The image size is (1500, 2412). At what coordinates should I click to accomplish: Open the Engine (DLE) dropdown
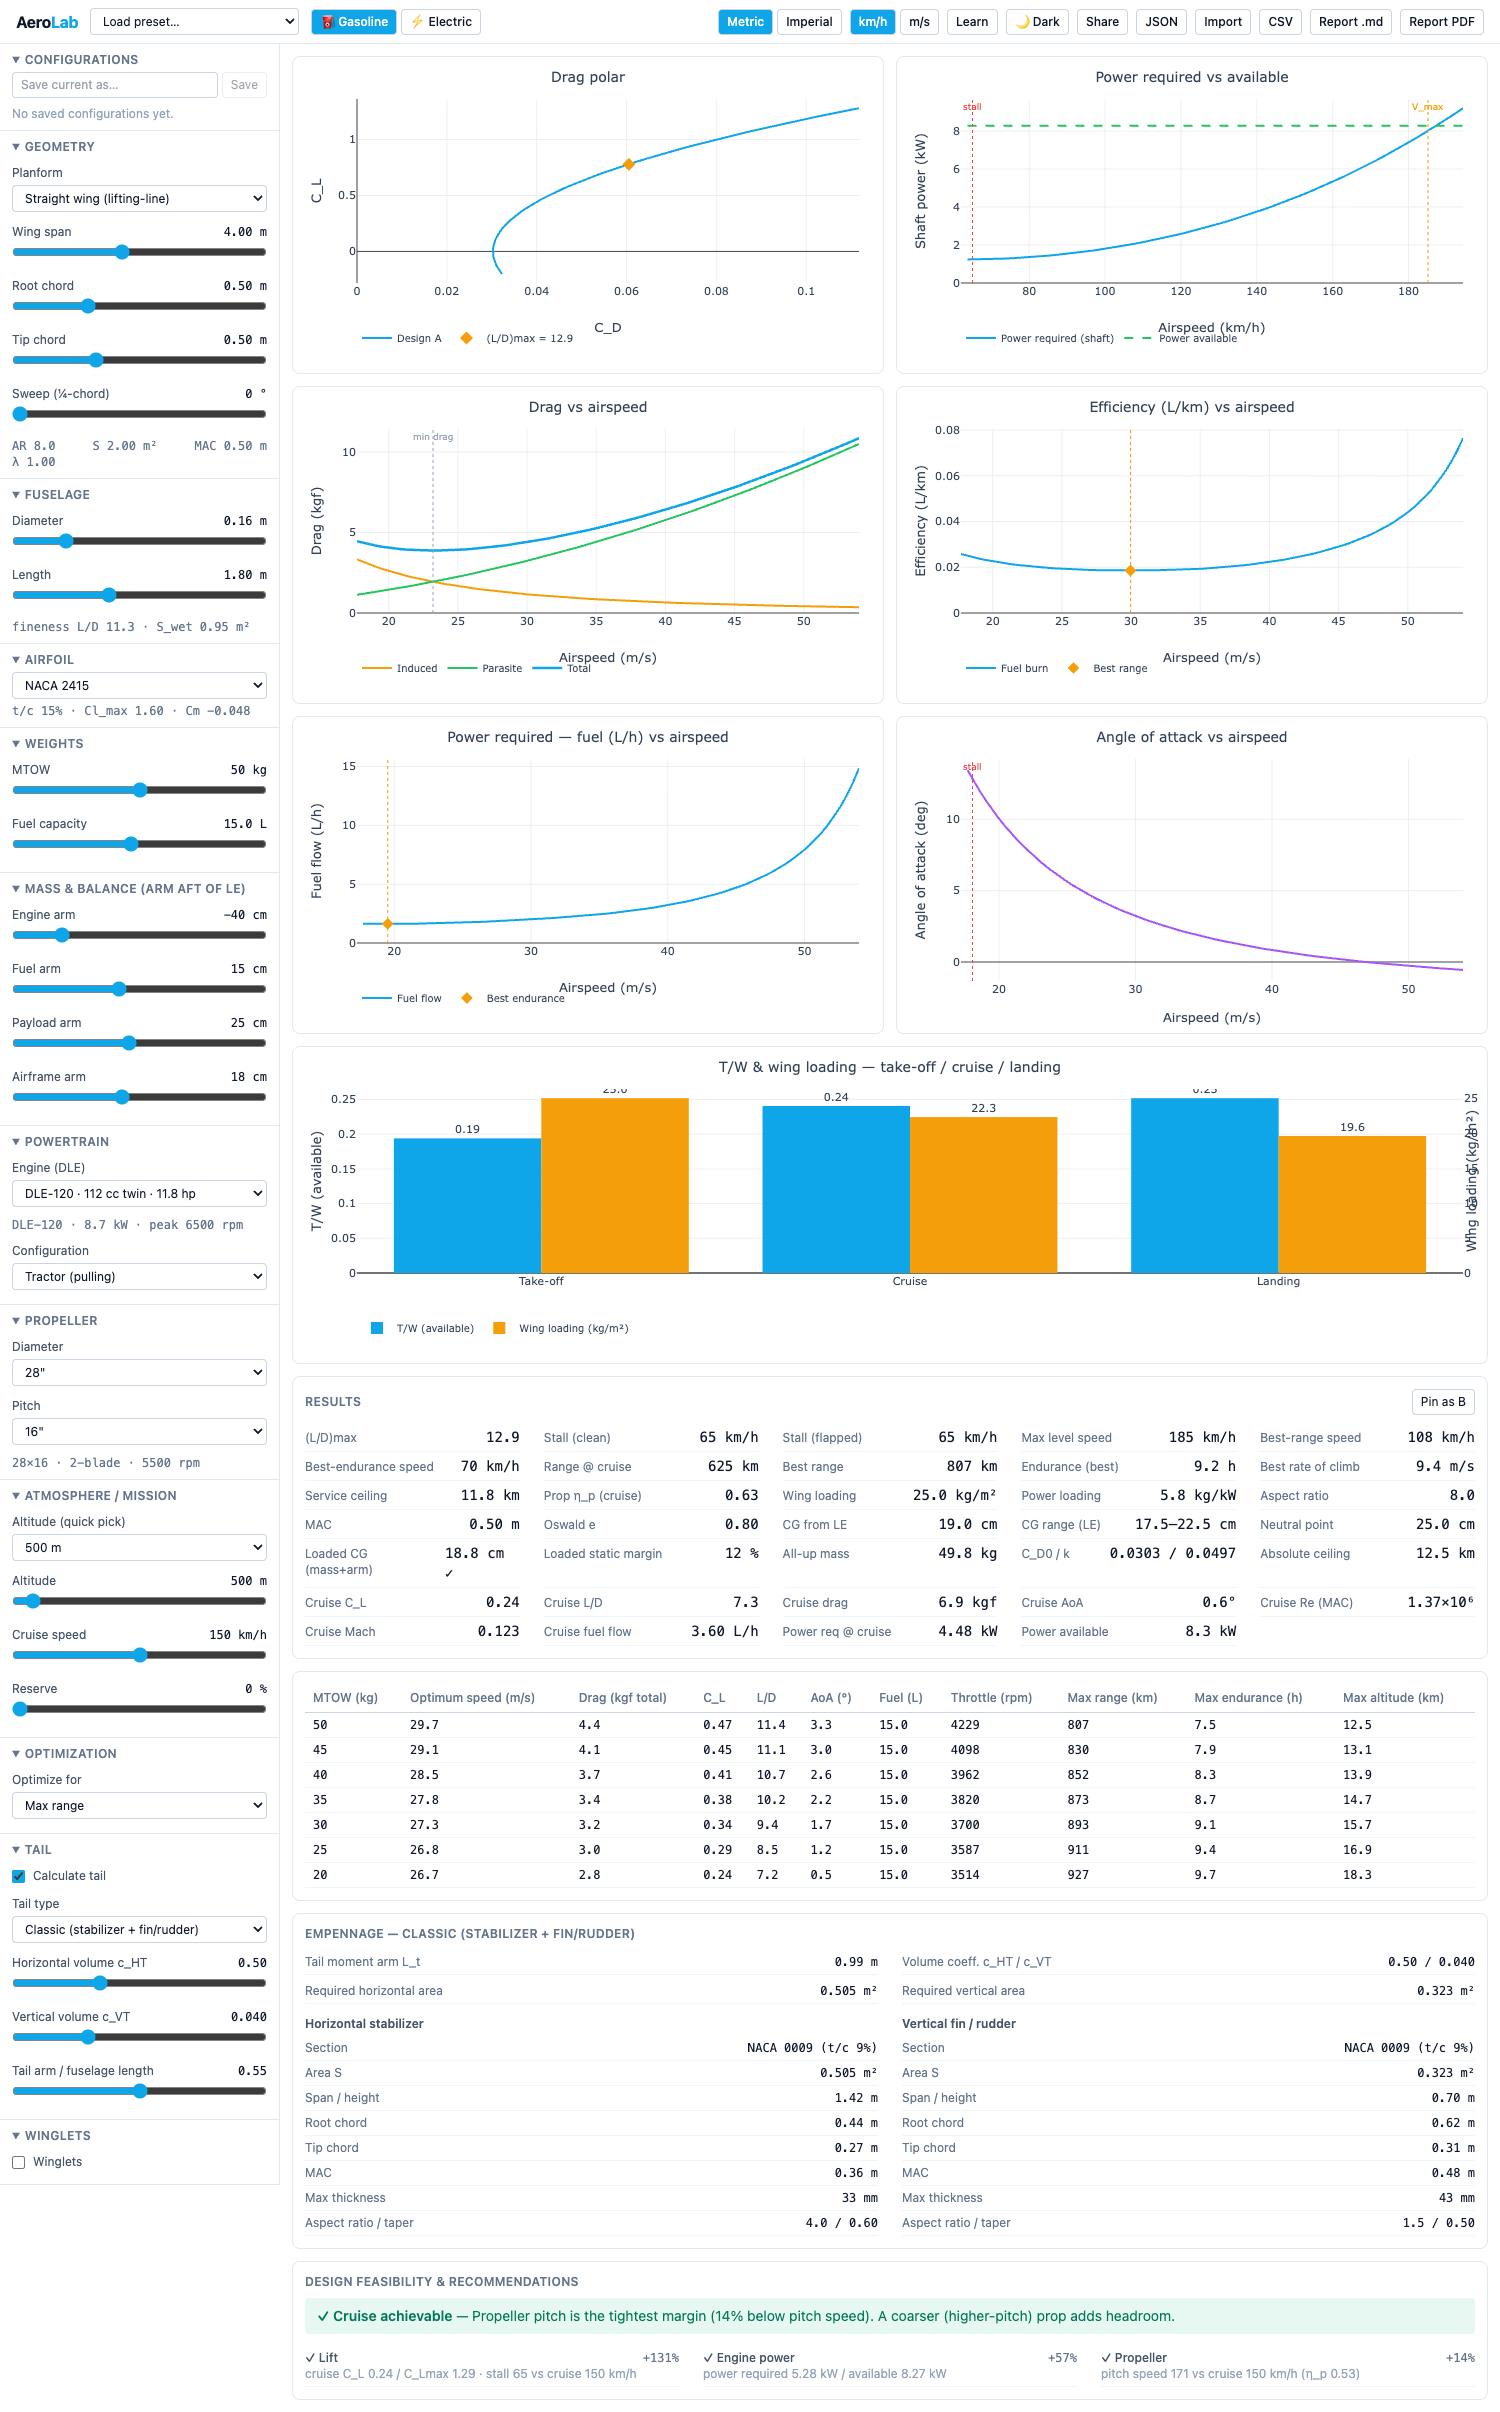click(x=139, y=1193)
